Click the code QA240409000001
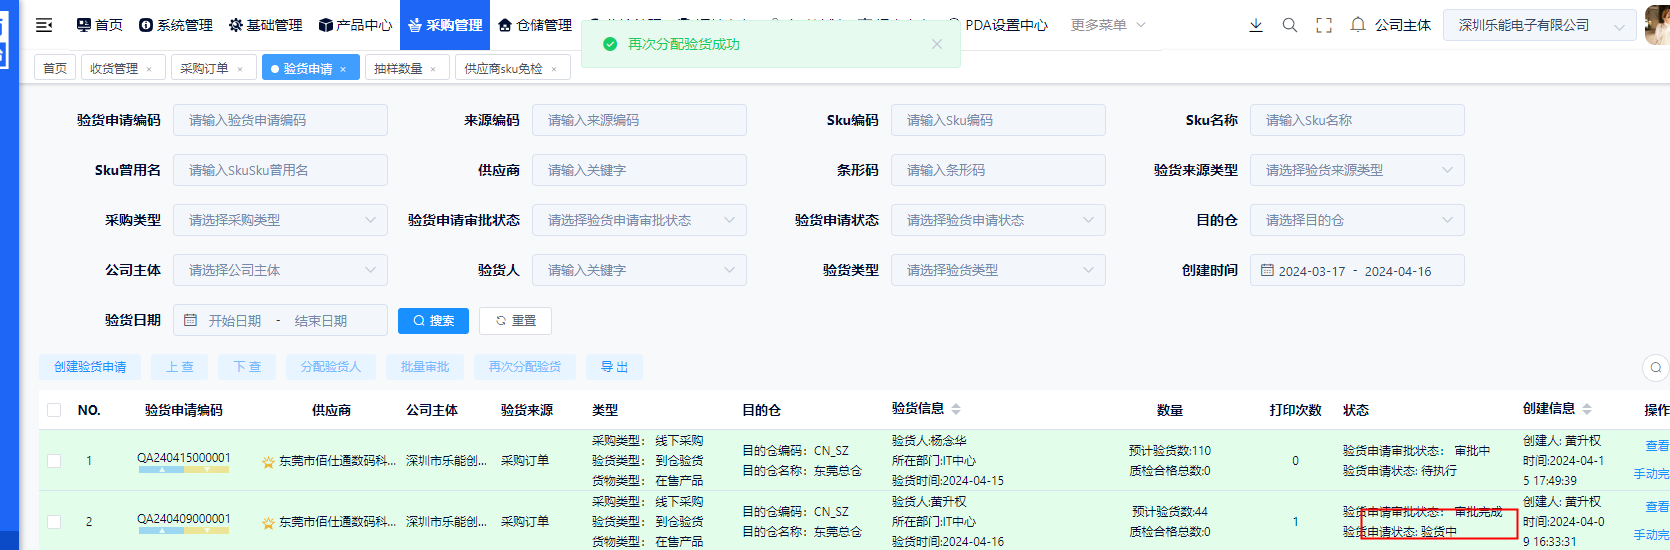1670x550 pixels. click(184, 518)
